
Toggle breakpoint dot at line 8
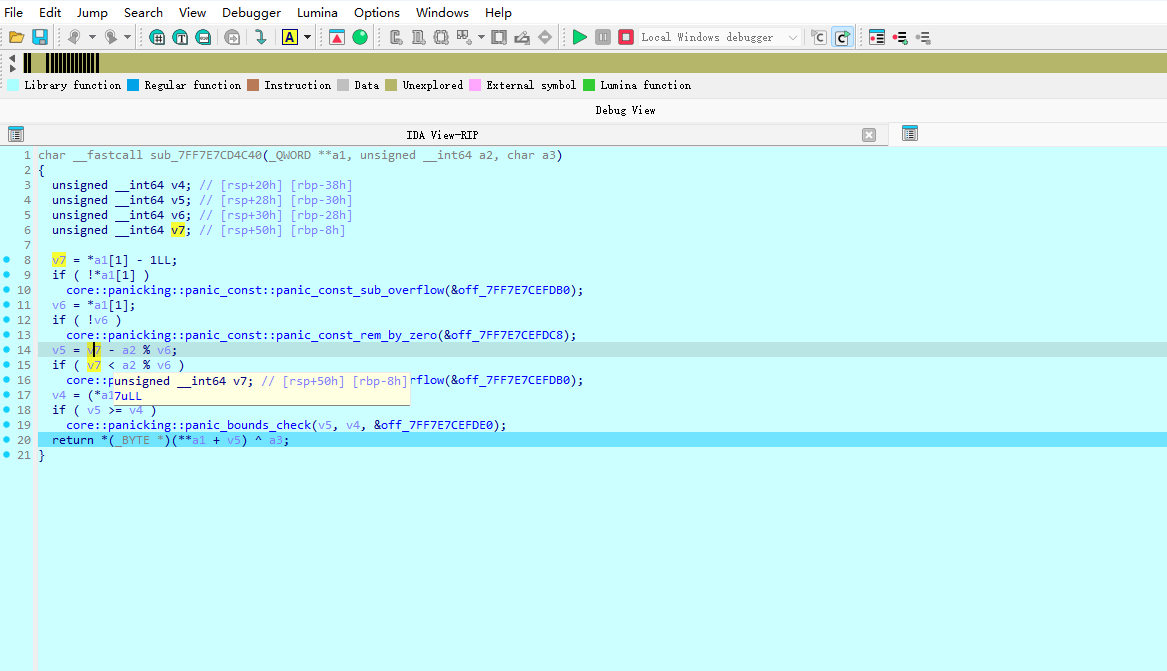point(7,260)
